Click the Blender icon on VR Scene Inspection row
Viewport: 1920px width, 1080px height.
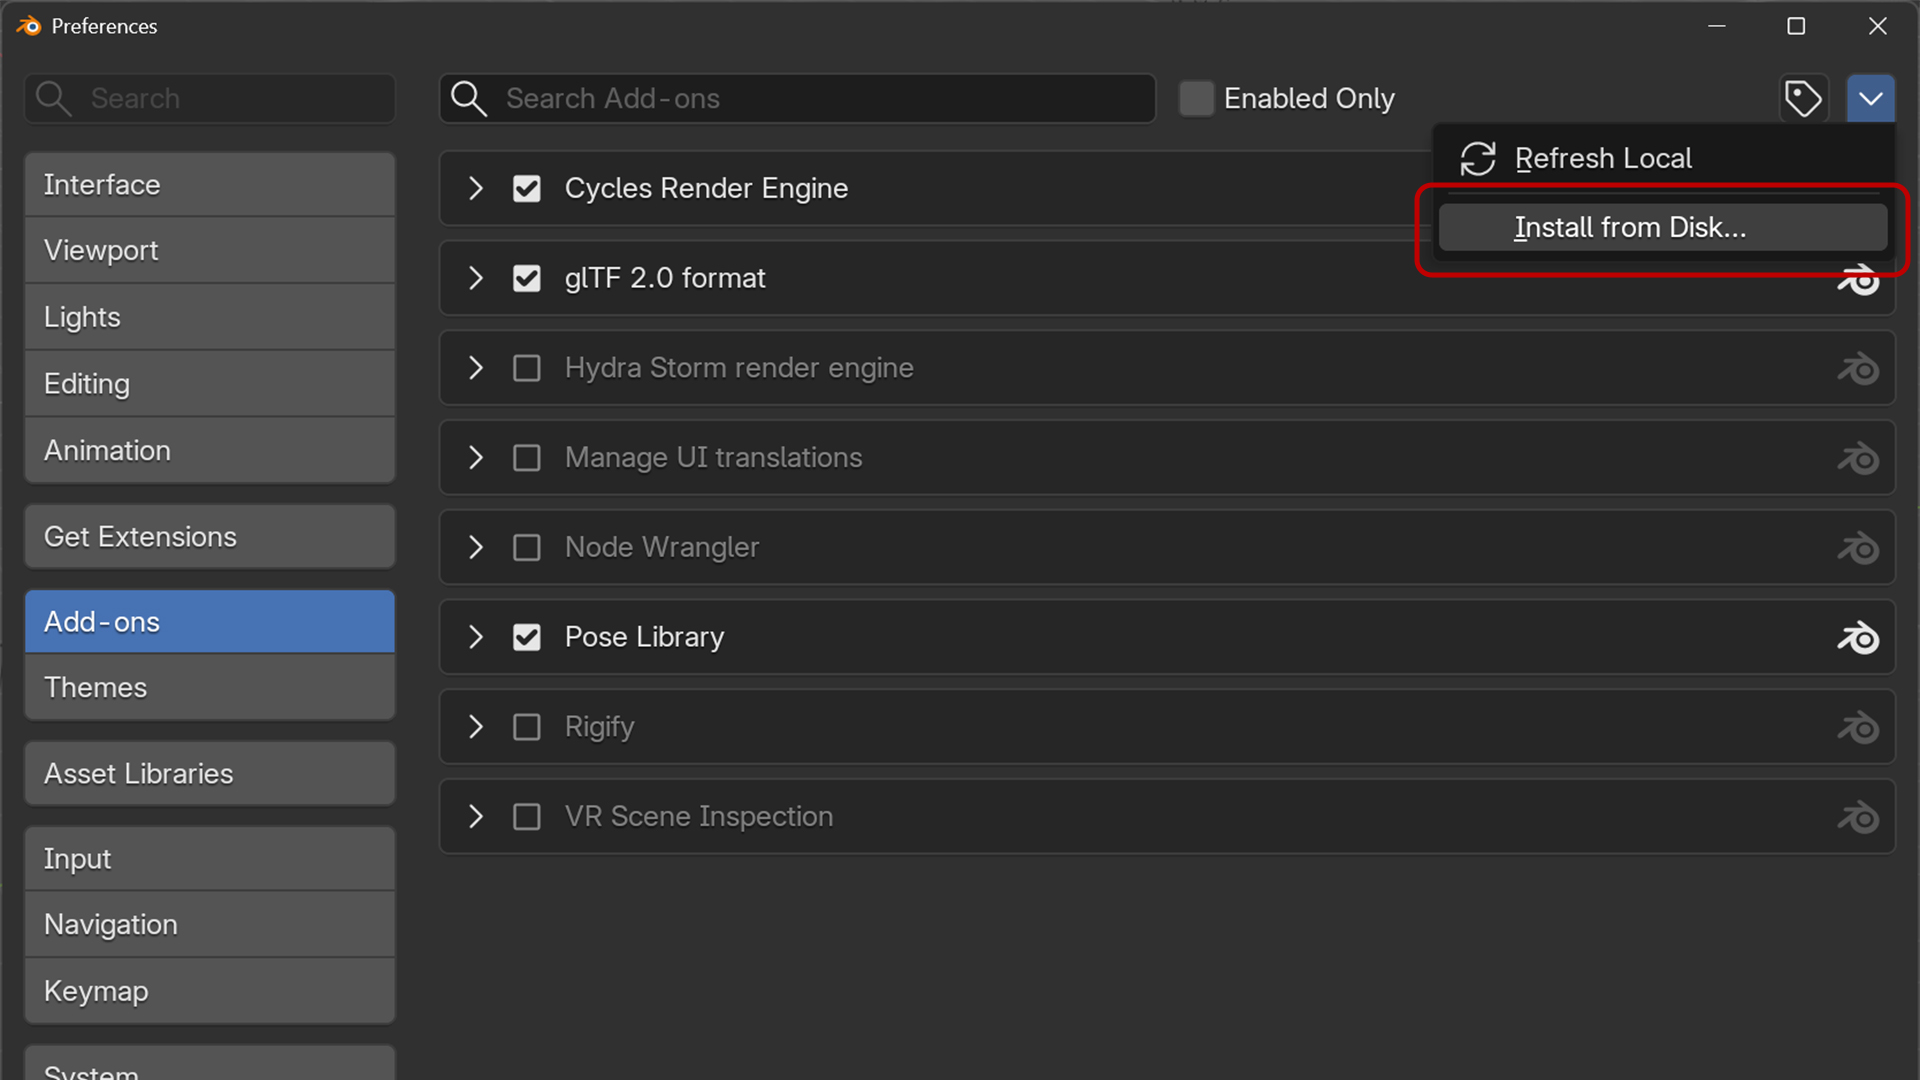pyautogui.click(x=1858, y=817)
